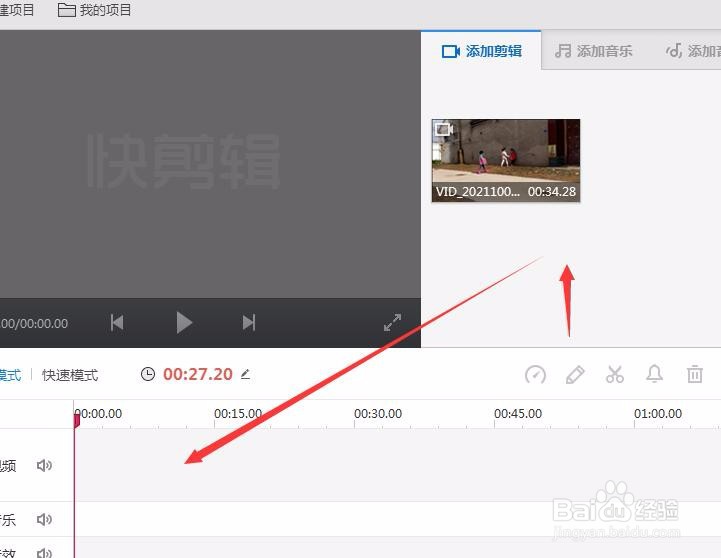Delete selection with trash icon
This screenshot has height=558, width=721.
[x=695, y=375]
